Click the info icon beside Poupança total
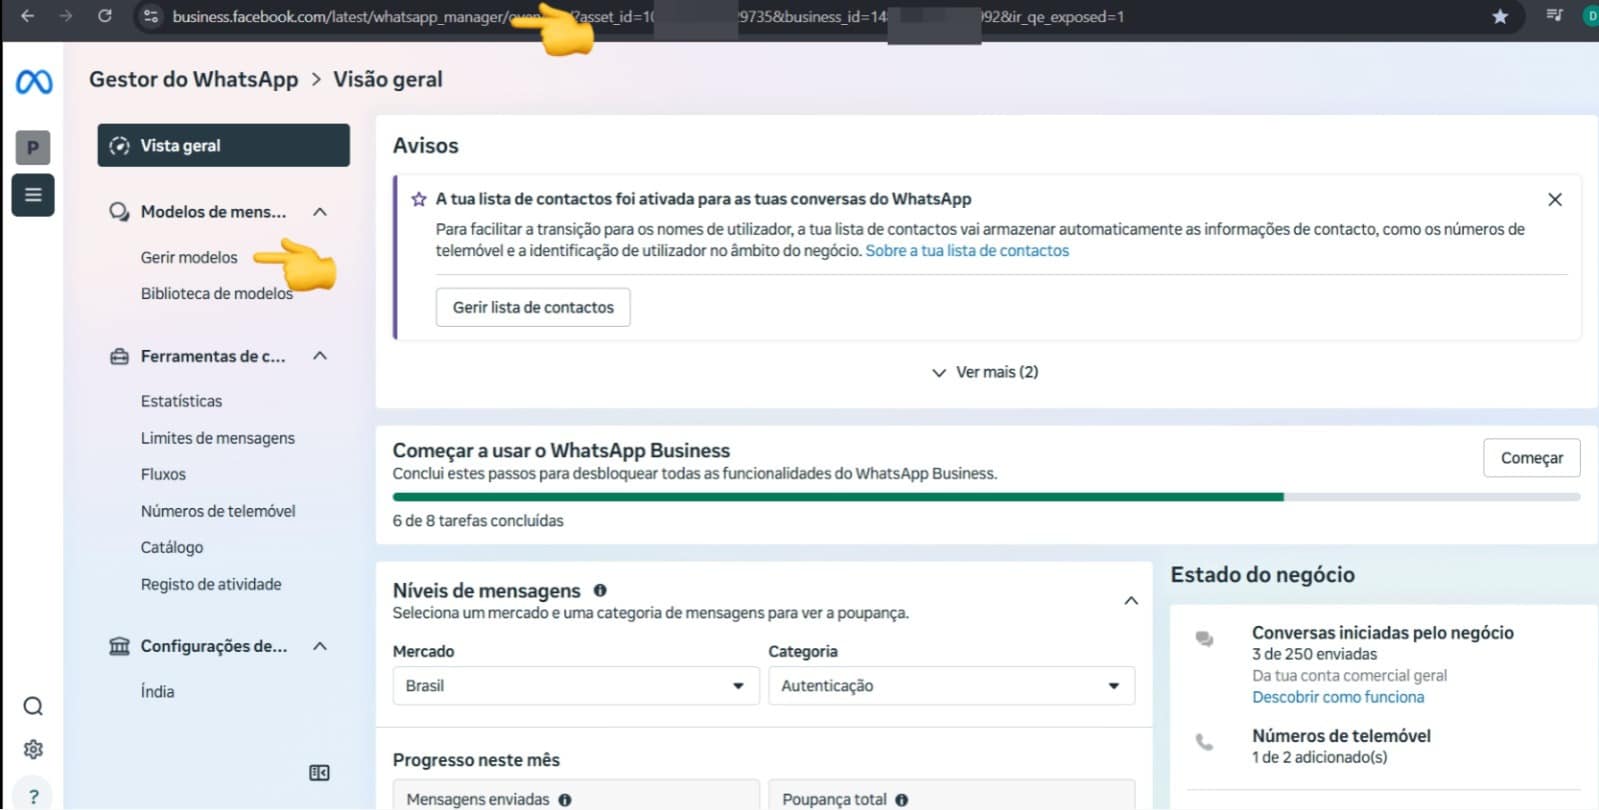1599x810 pixels. pos(902,800)
